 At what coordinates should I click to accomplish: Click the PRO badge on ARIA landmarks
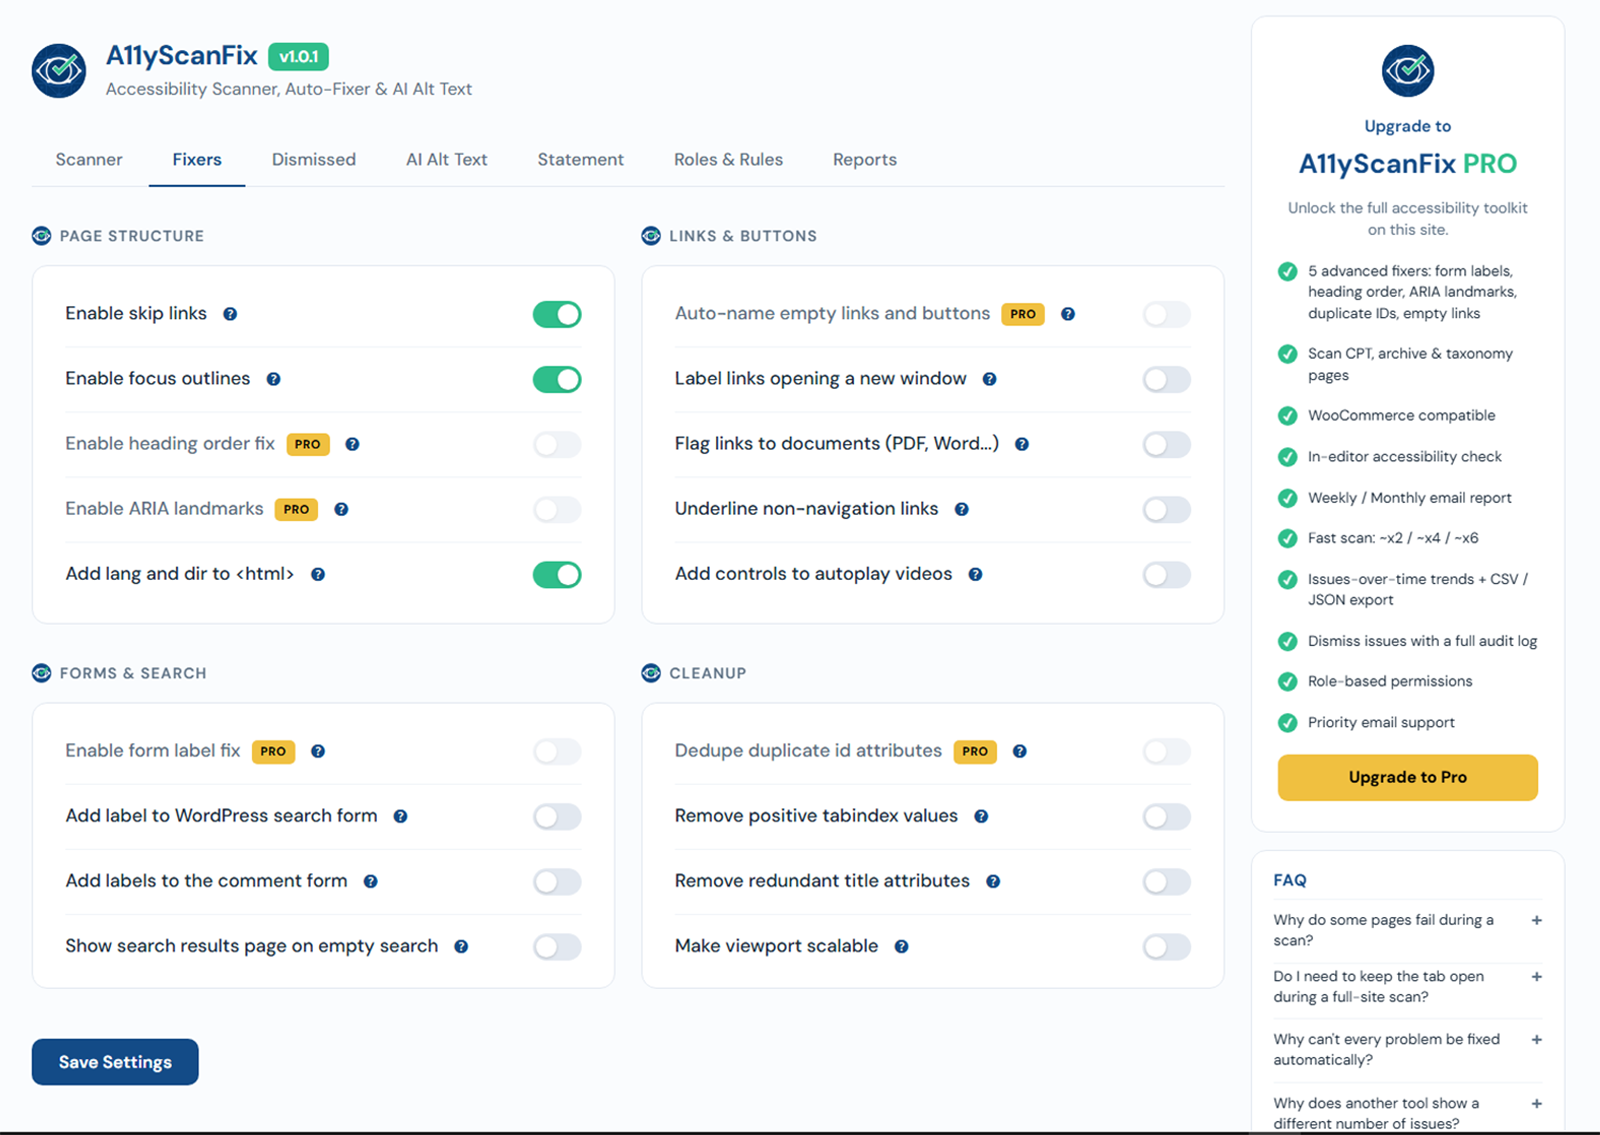296,509
